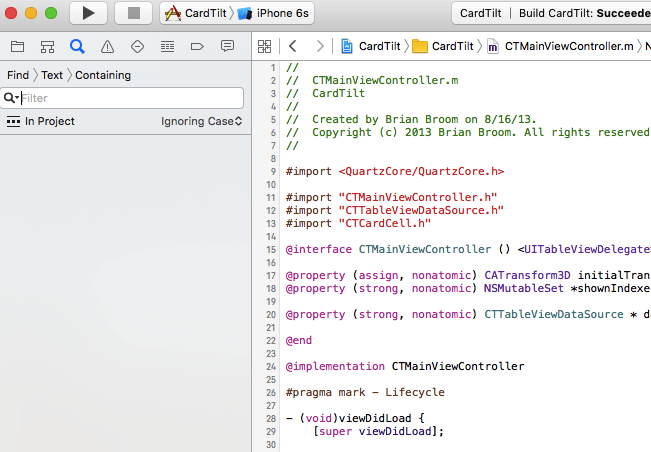Go forward in editor history

click(319, 46)
